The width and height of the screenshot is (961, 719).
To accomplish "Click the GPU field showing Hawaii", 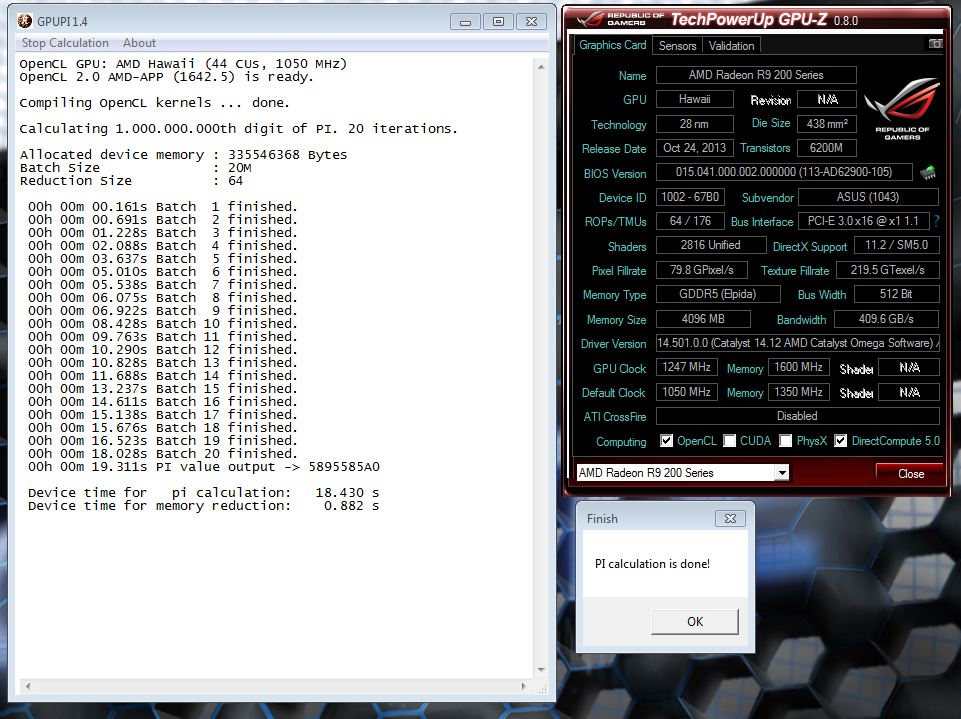I will [694, 99].
